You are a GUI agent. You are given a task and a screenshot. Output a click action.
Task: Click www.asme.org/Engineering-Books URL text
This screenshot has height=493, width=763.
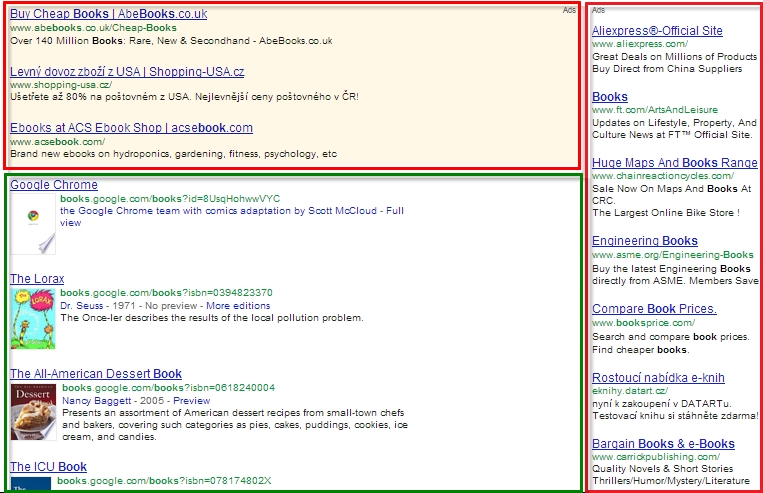click(x=672, y=255)
